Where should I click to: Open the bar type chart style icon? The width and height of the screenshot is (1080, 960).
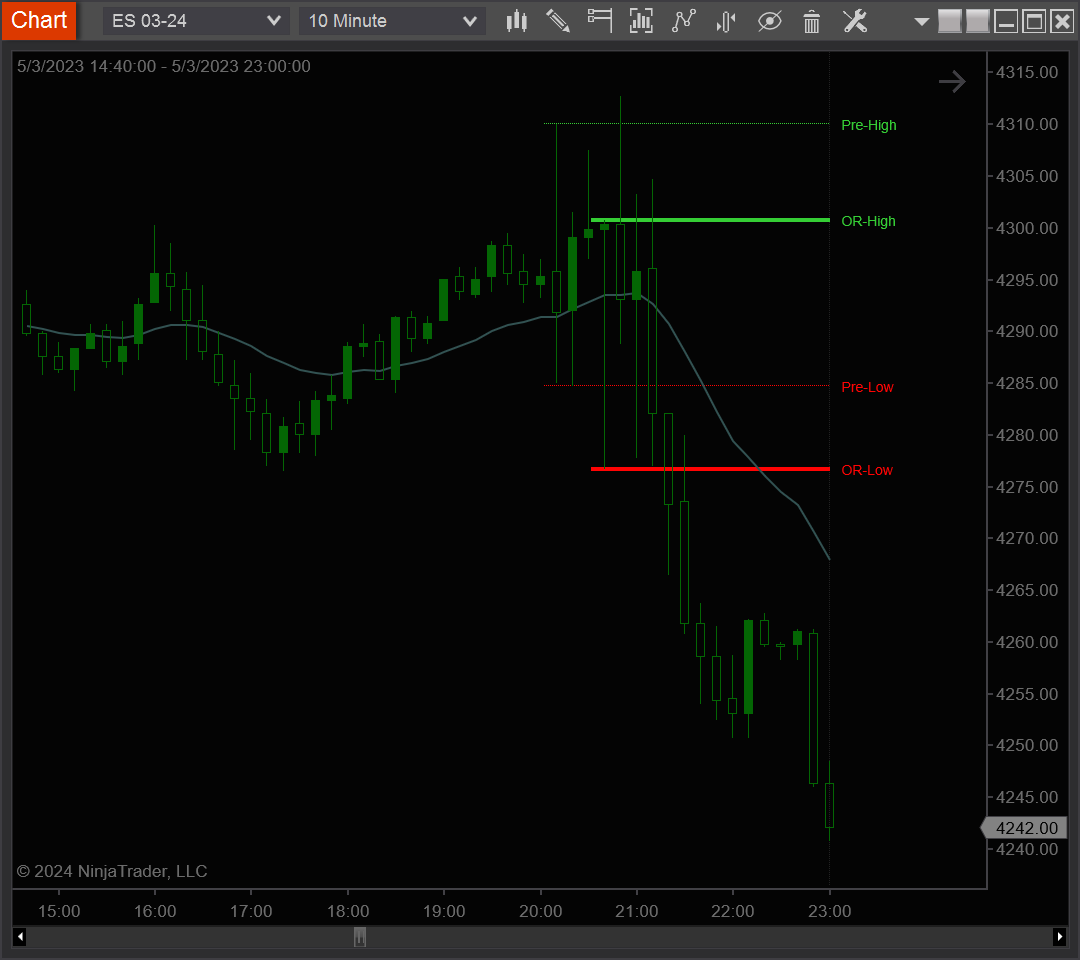point(517,21)
